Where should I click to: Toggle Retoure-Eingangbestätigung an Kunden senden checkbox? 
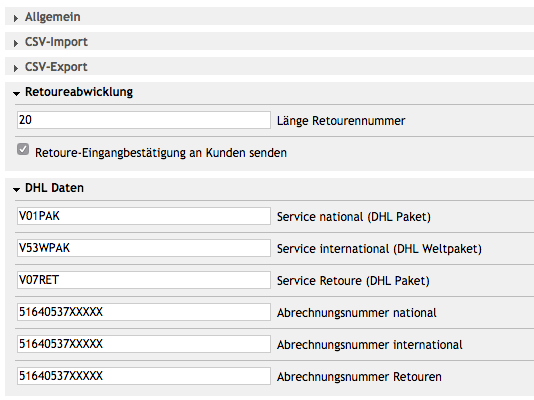[x=23, y=149]
